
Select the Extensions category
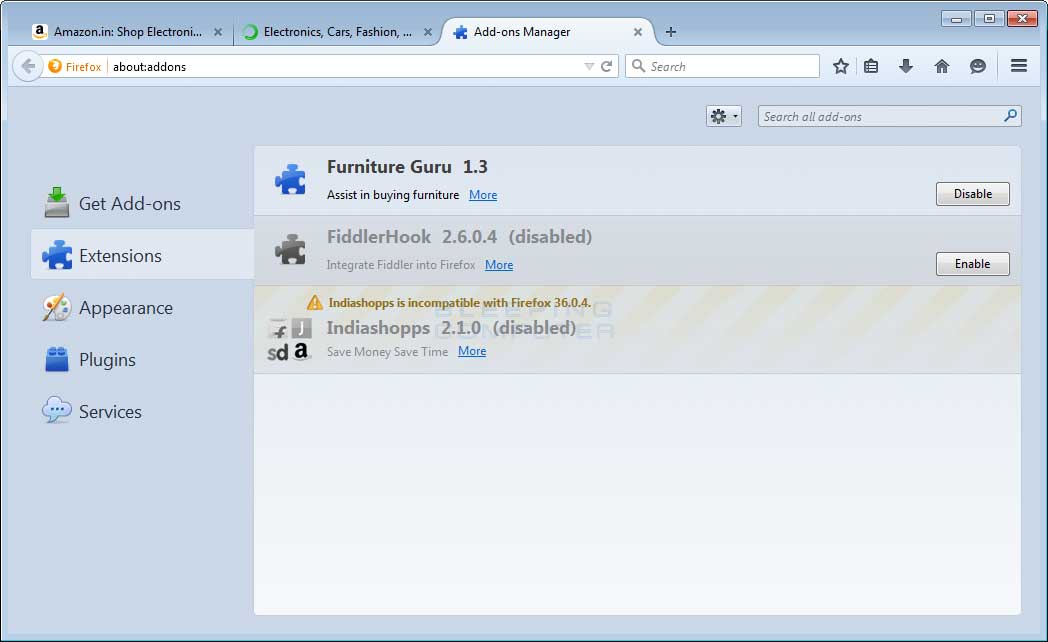(x=142, y=255)
